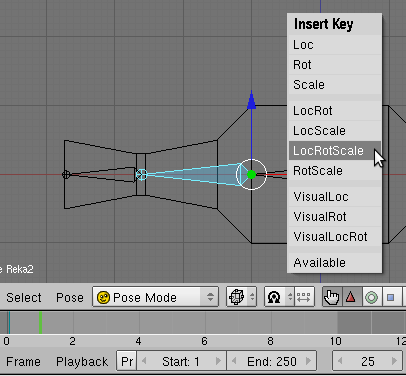Viewport: 406px width, 376px height.
Task: Increase current frame with right arrow
Action: (x=395, y=361)
